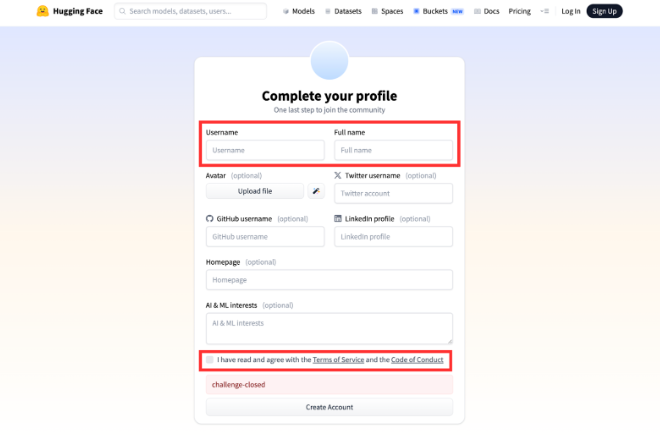This screenshot has height=443, width=660.
Task: Open Spaces from top navigation
Action: click(x=387, y=11)
